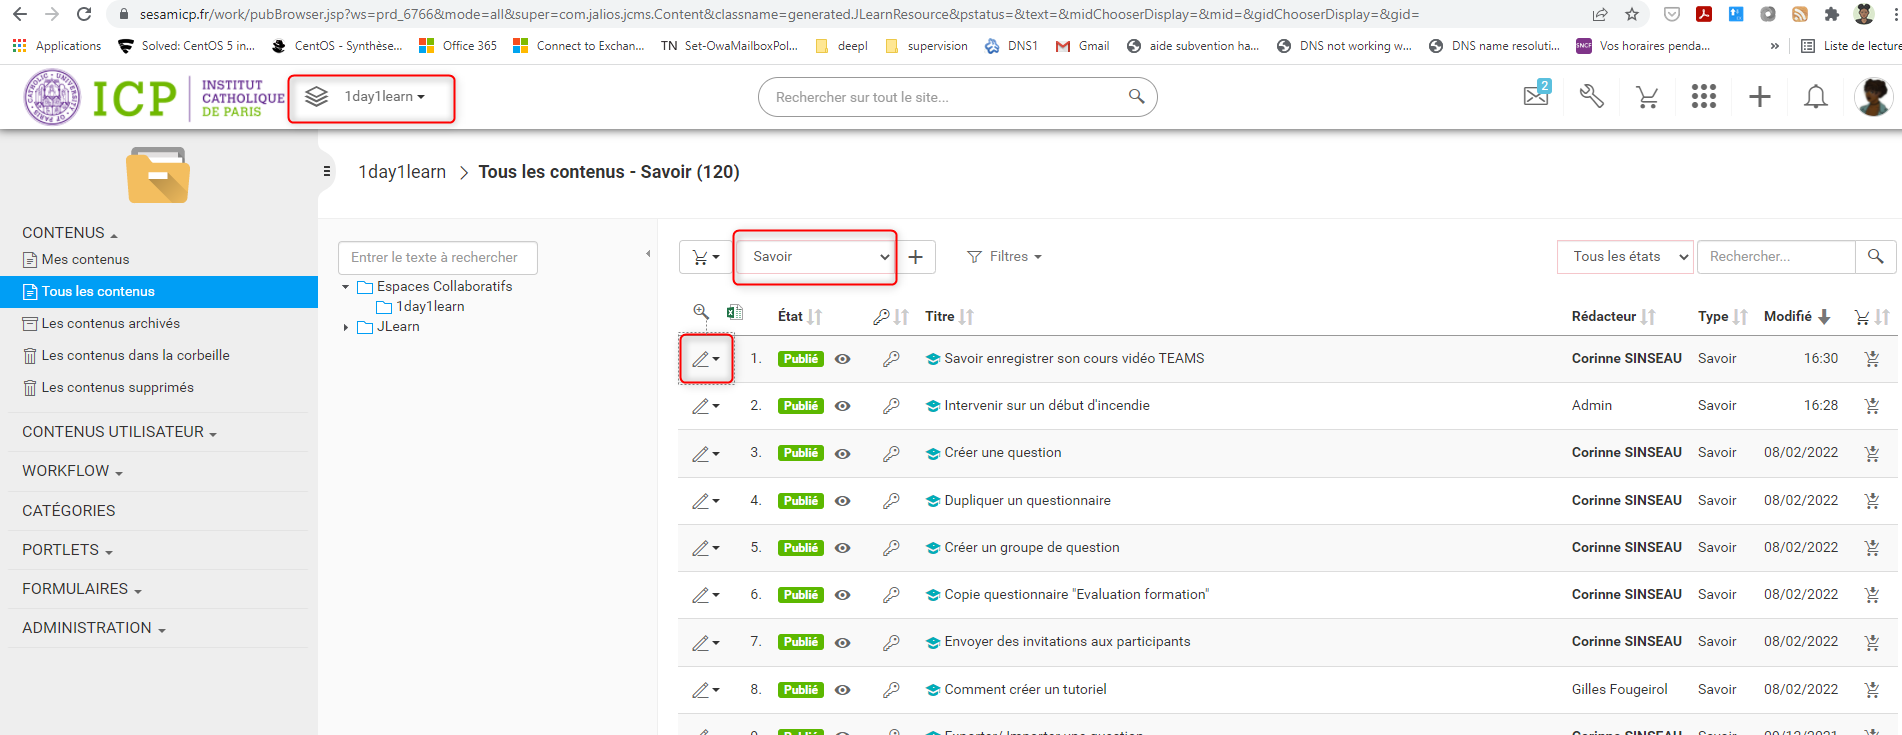Viewport: 1902px width, 735px height.
Task: Click the 'Rechercher sur tout le site' field
Action: [x=945, y=97]
